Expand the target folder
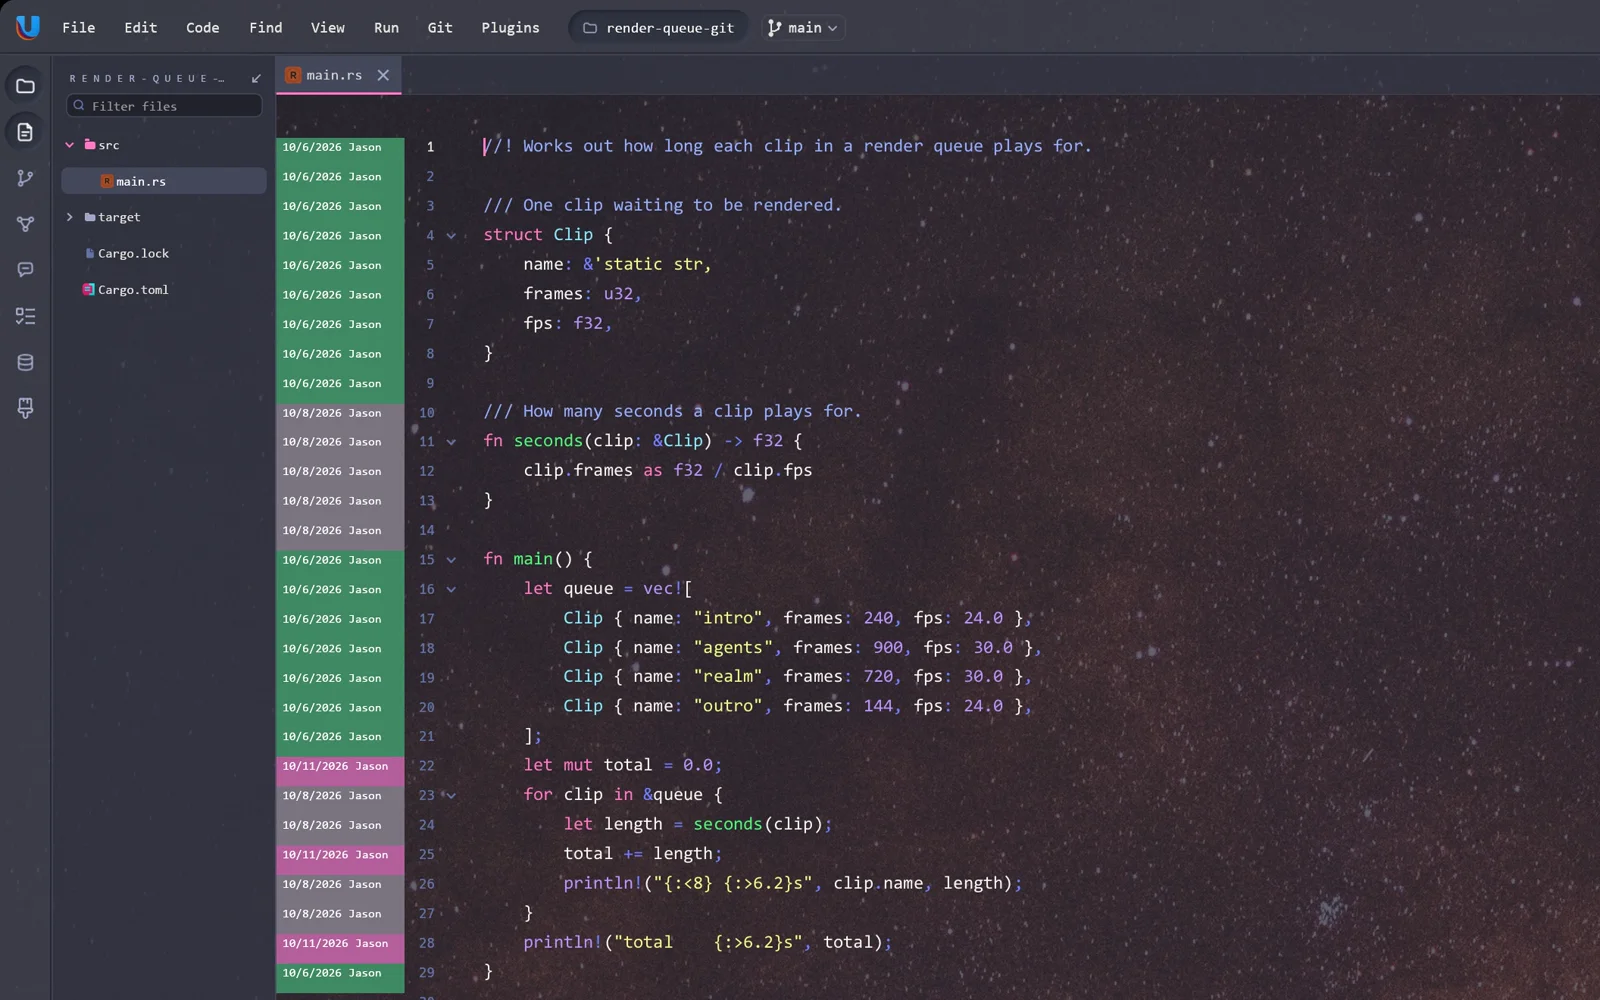This screenshot has height=1000, width=1600. pos(70,217)
